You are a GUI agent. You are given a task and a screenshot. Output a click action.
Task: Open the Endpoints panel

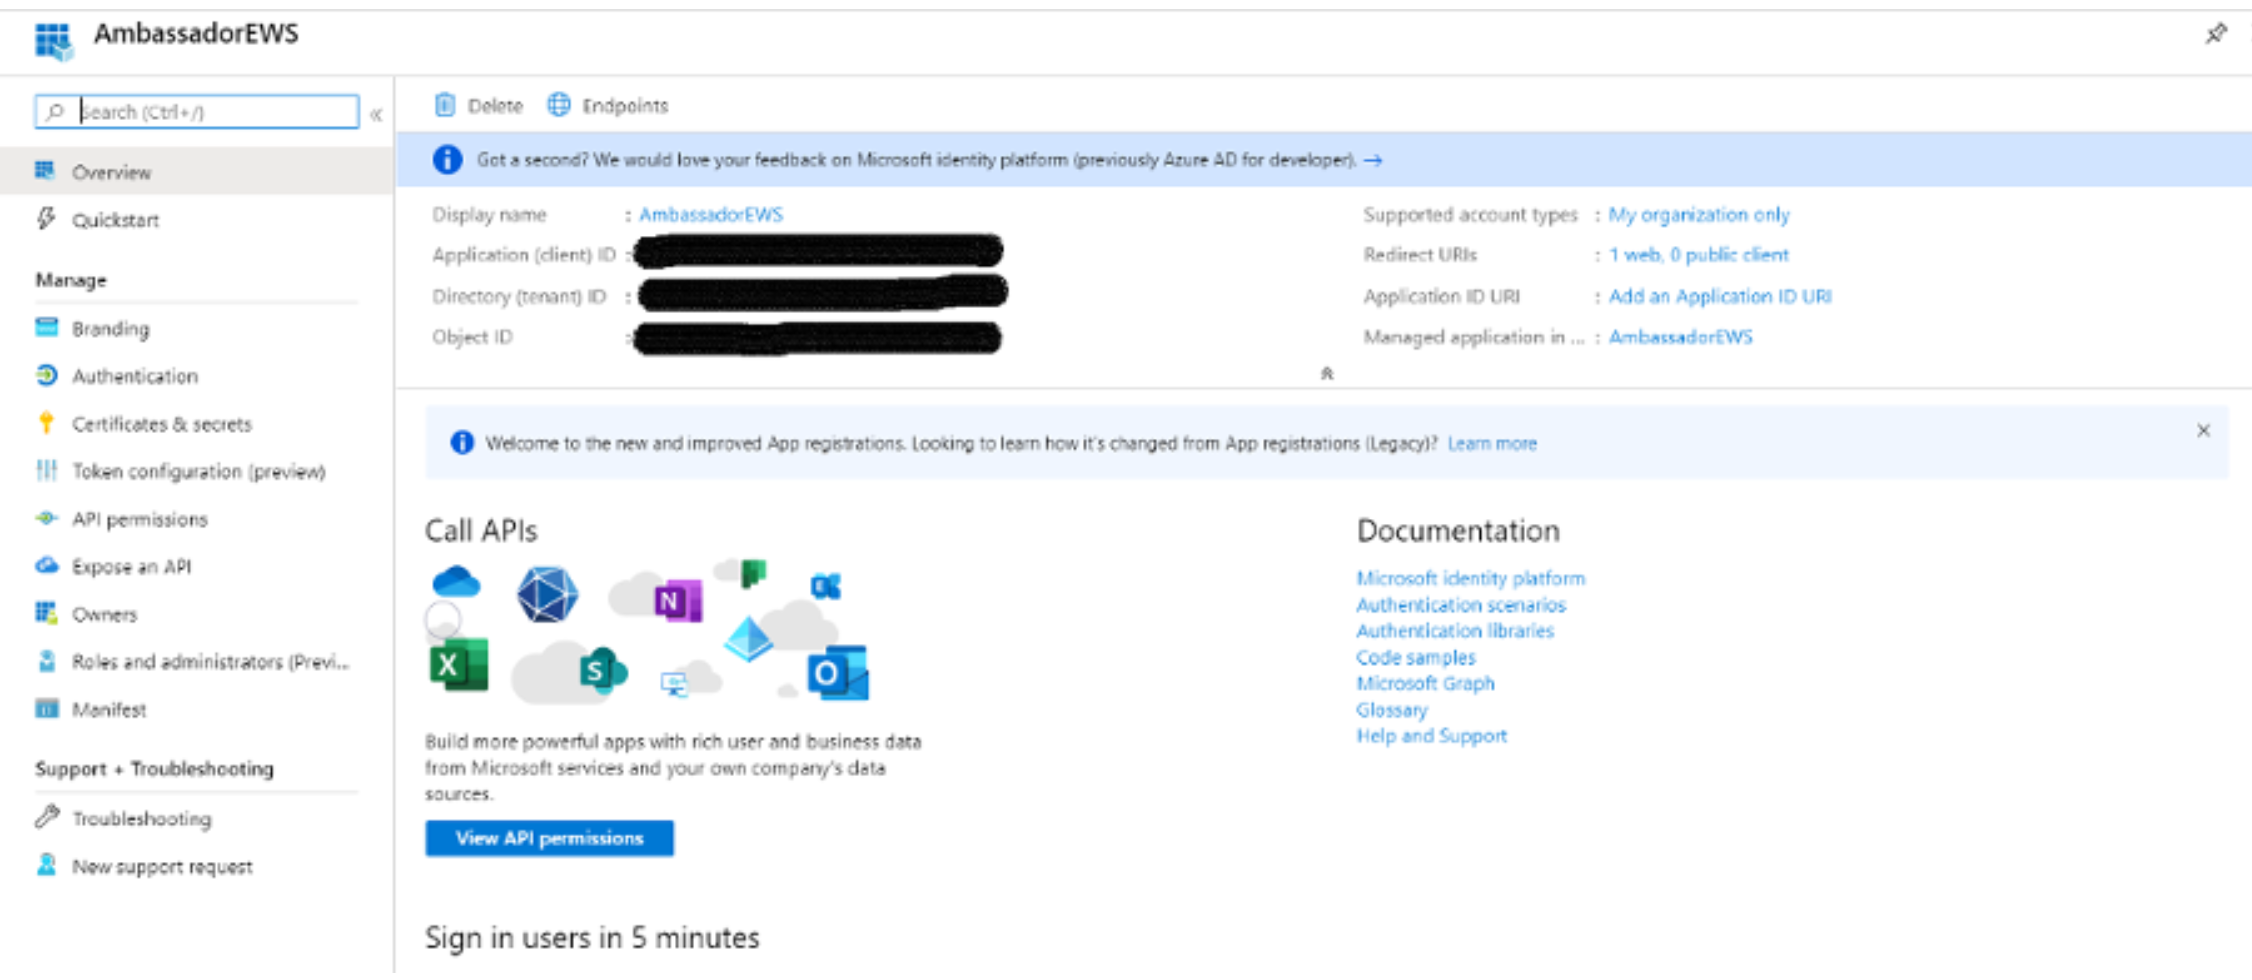click(609, 105)
